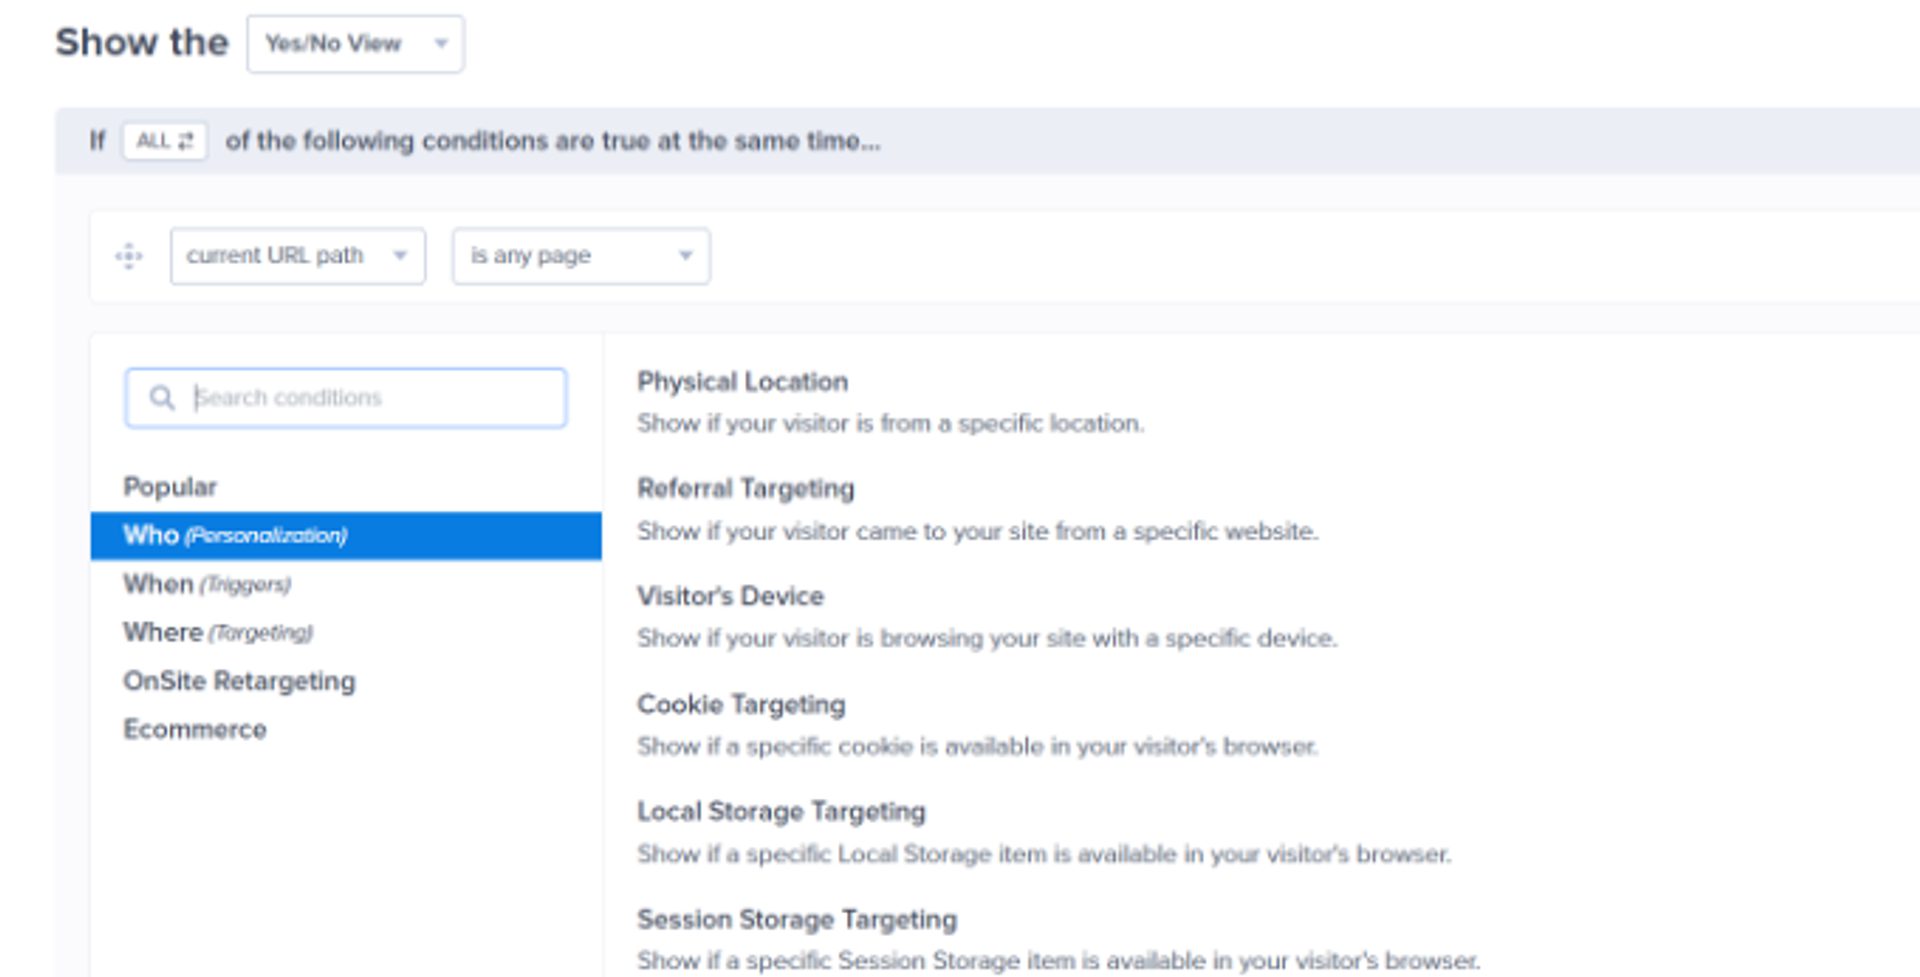1920x977 pixels.
Task: Open the OnSite Retargeting section
Action: click(238, 681)
